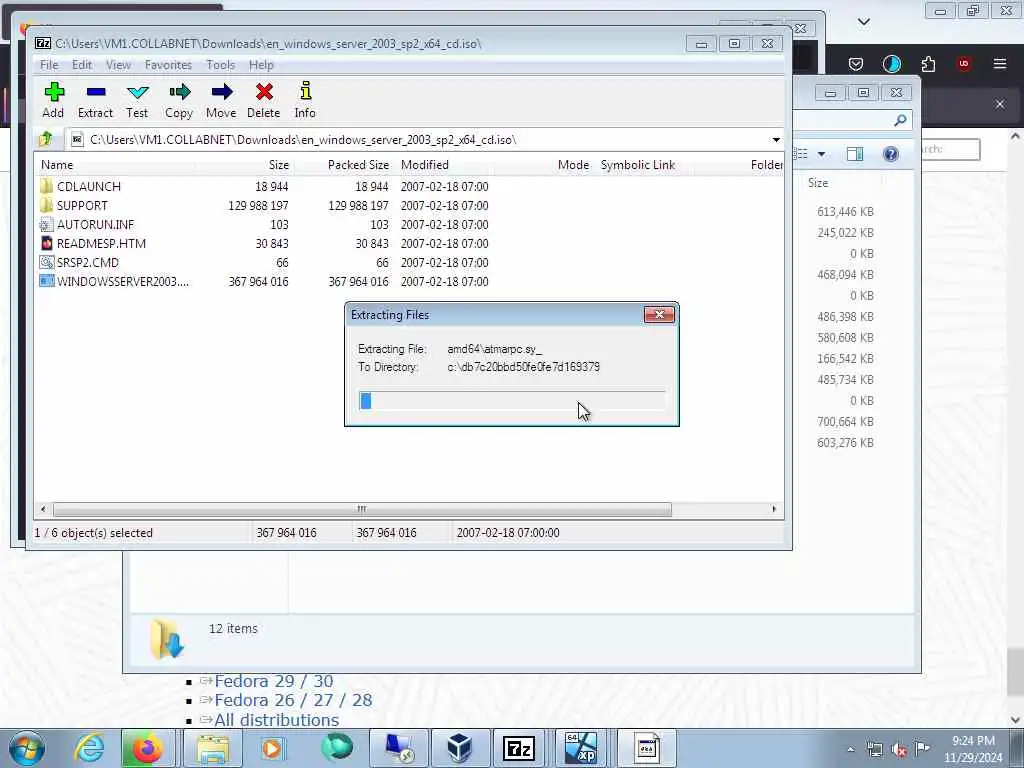The height and width of the screenshot is (768, 1024).
Task: Select the CDLAUNCH folder
Action: point(89,187)
